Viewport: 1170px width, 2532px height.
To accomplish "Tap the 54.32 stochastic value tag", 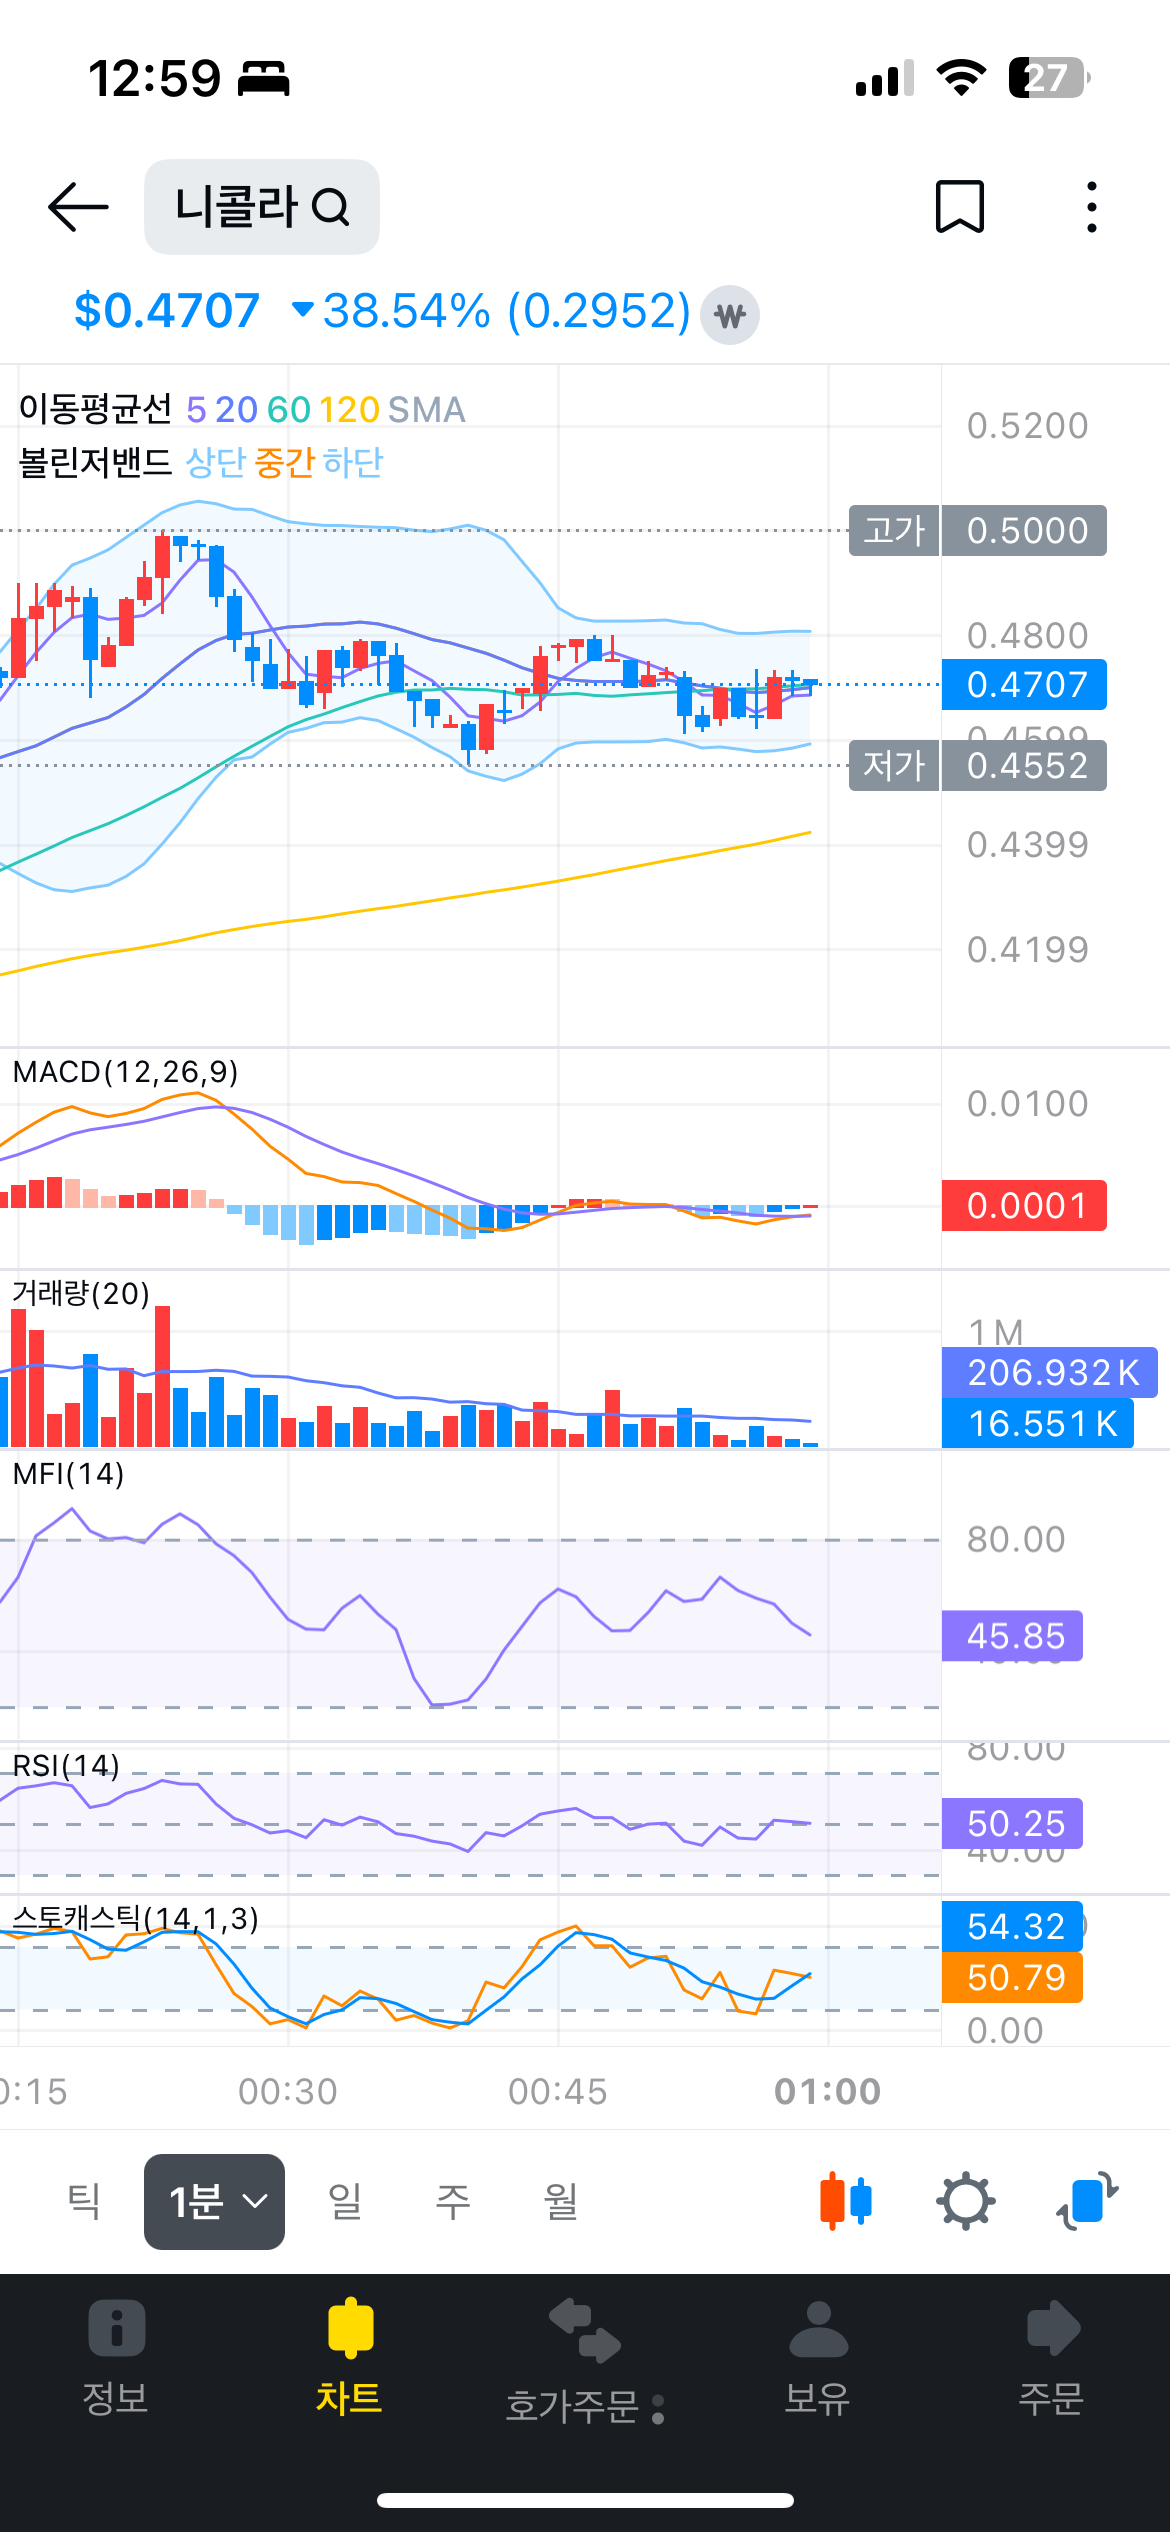I will (1012, 1926).
